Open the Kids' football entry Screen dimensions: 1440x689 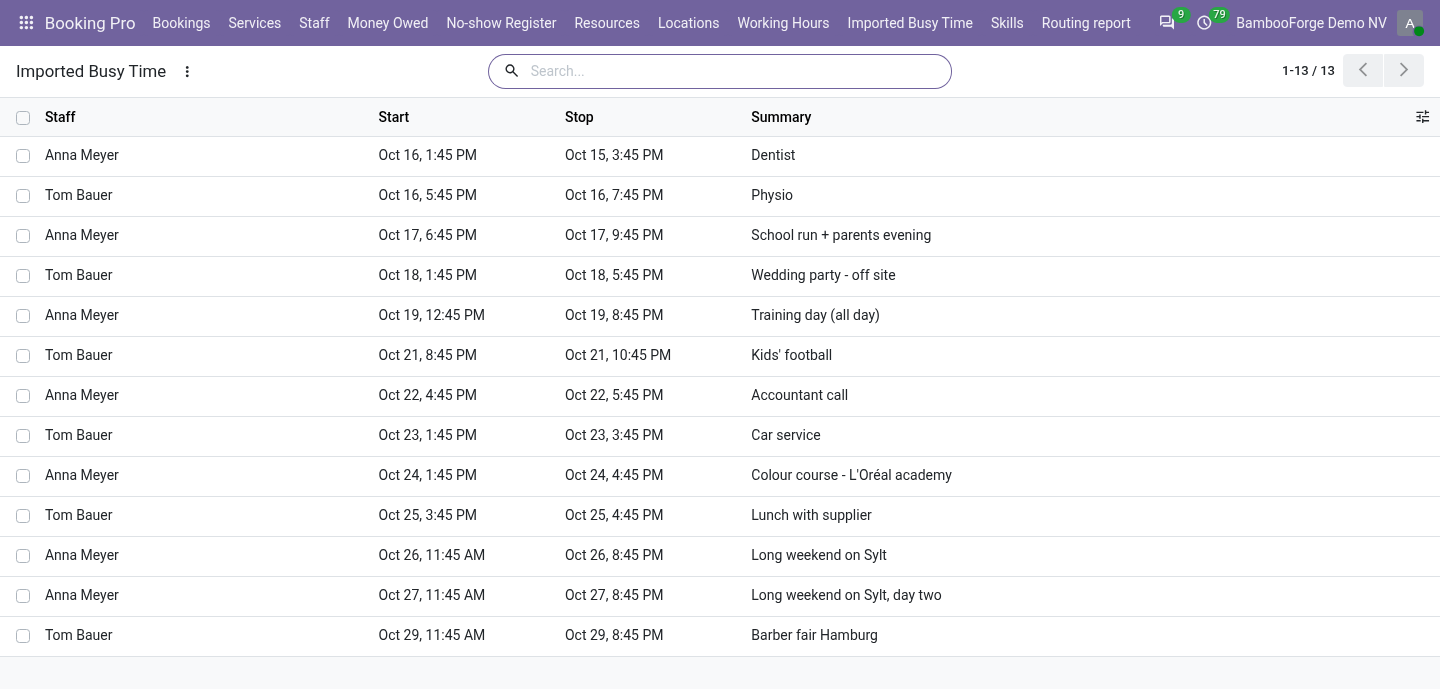coord(791,355)
